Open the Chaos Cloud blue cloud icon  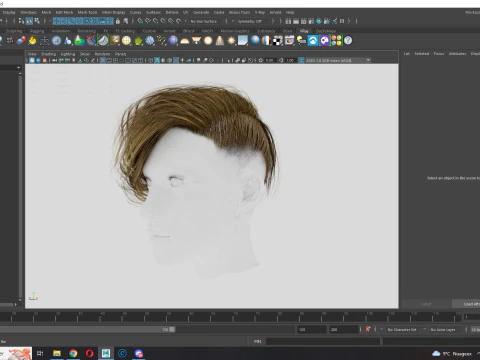(x=313, y=41)
